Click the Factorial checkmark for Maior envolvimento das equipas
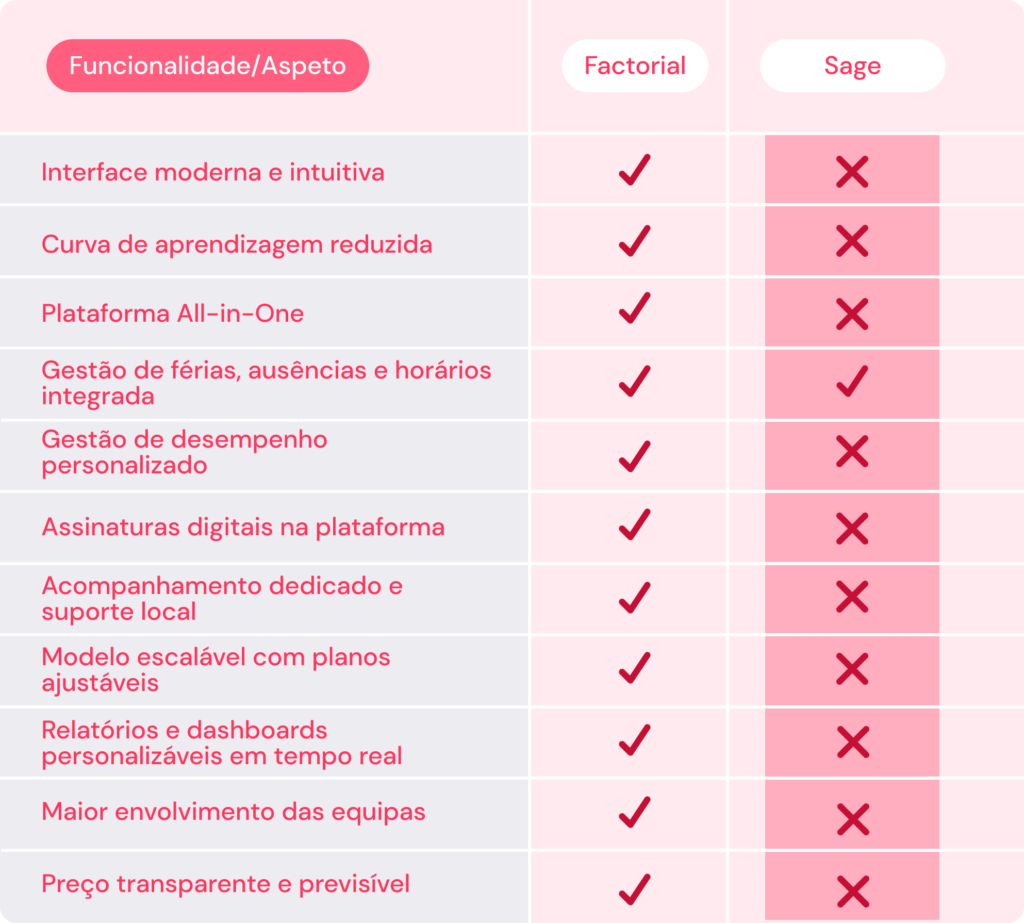 point(635,812)
